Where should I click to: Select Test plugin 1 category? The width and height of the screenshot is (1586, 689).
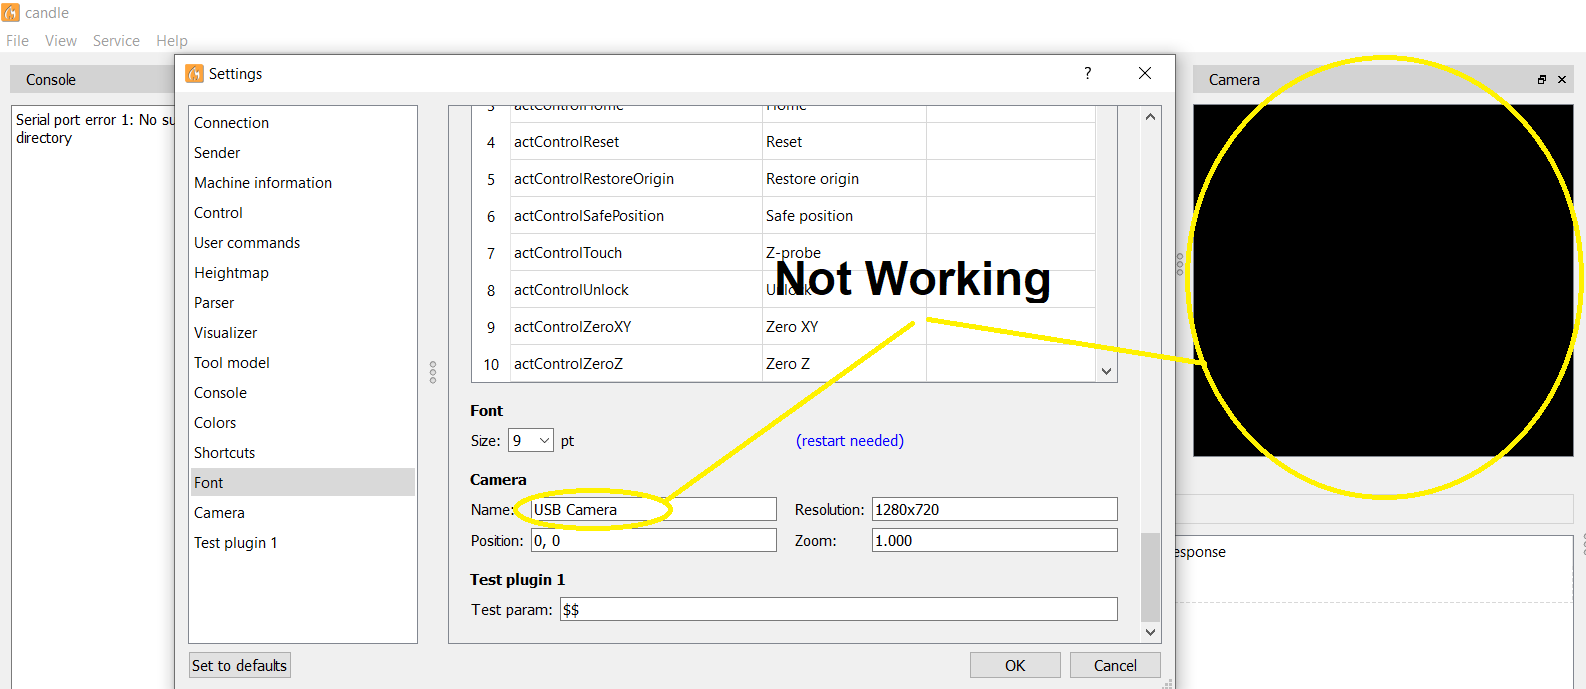pos(302,543)
